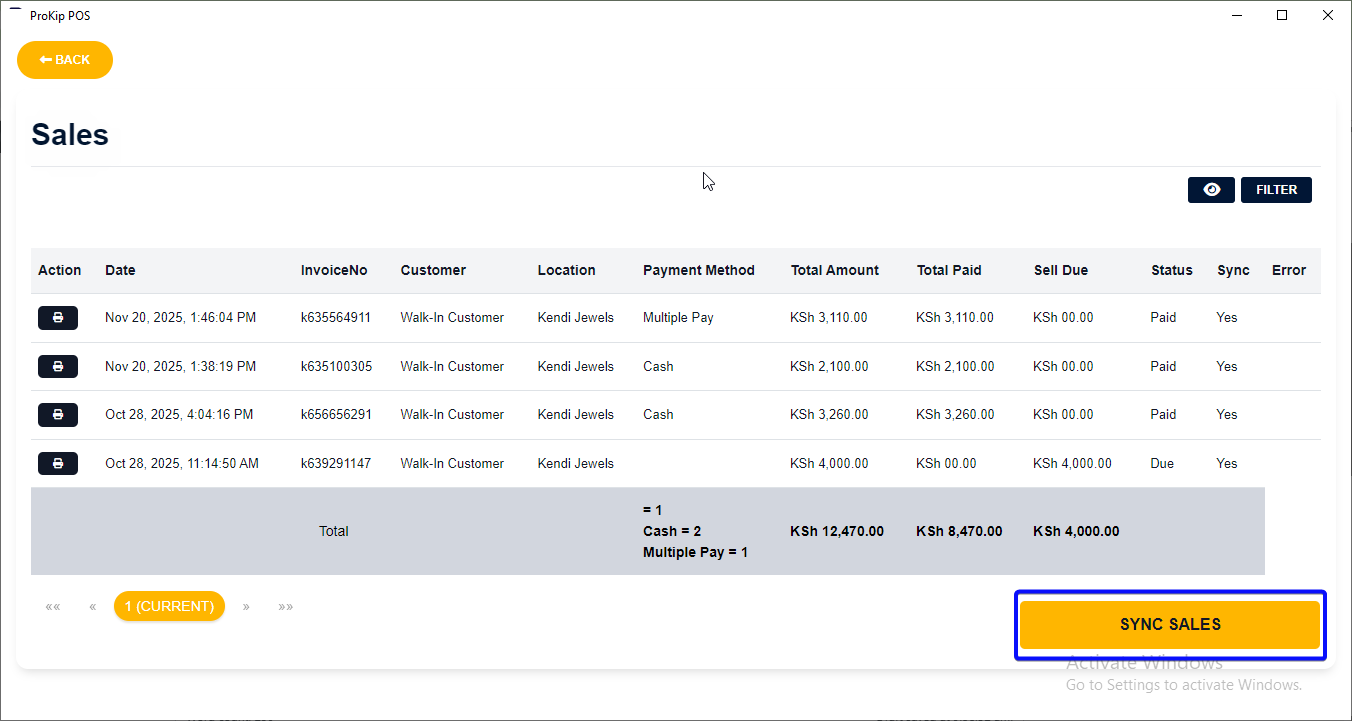This screenshot has height=721, width=1352.
Task: Select date Oct 28, 2025, 11:14:50 AM
Action: point(182,464)
